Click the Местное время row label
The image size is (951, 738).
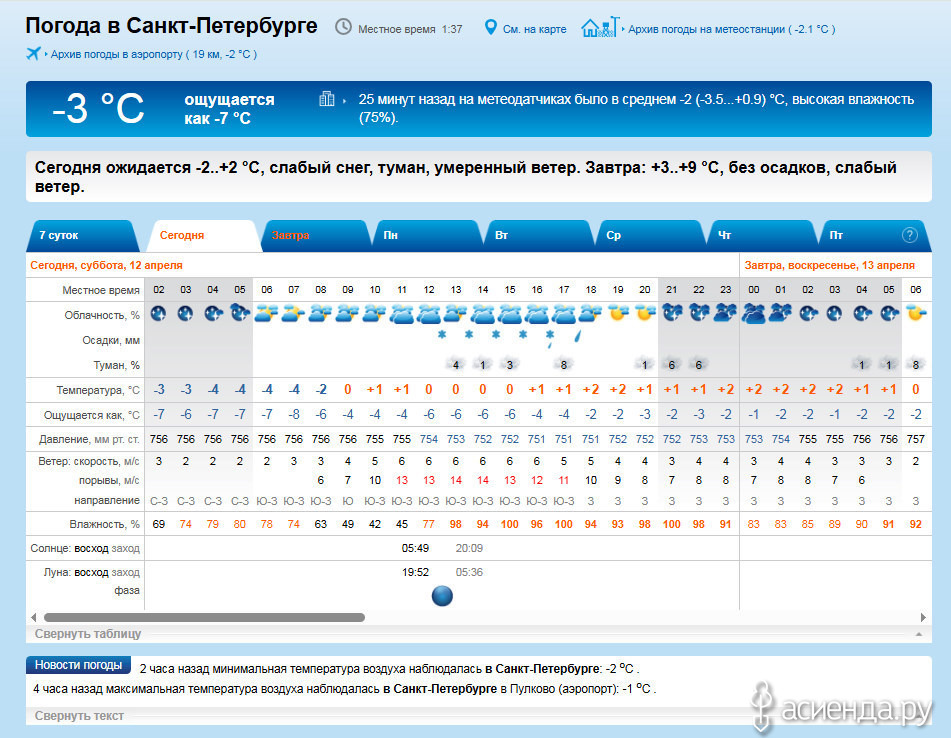(x=101, y=290)
